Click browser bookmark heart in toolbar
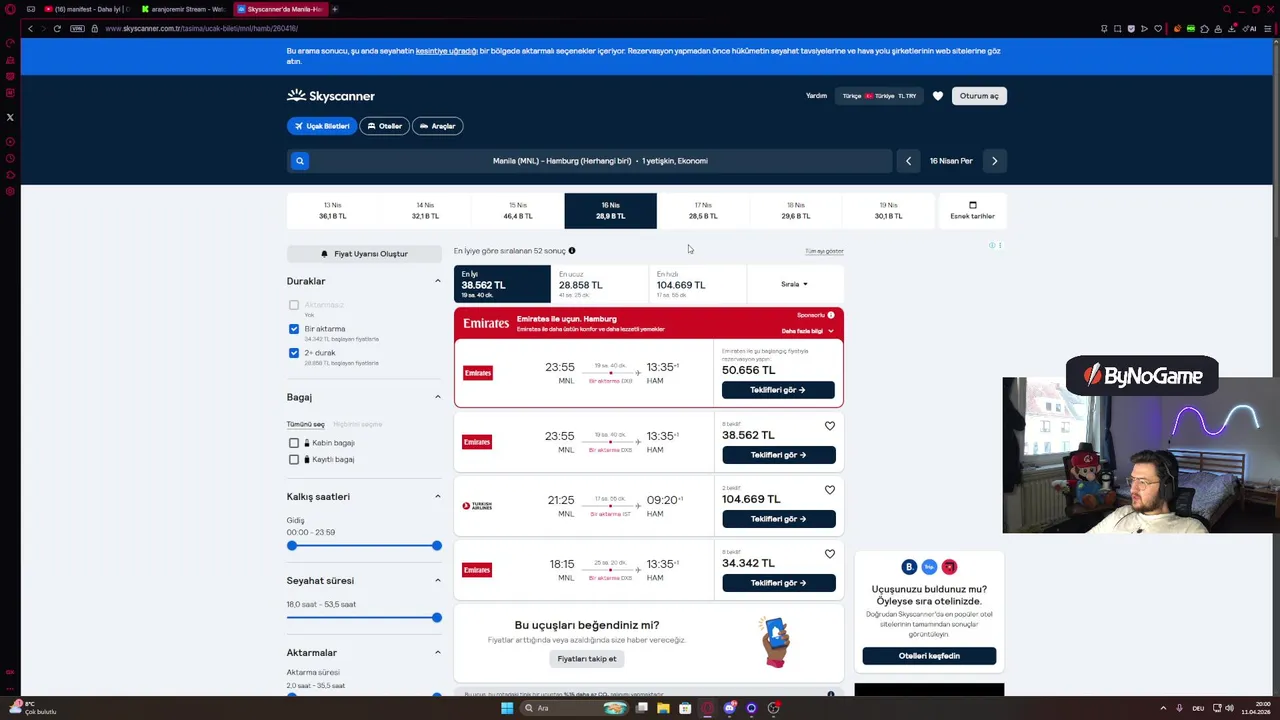This screenshot has height=720, width=1280. [x=1159, y=28]
